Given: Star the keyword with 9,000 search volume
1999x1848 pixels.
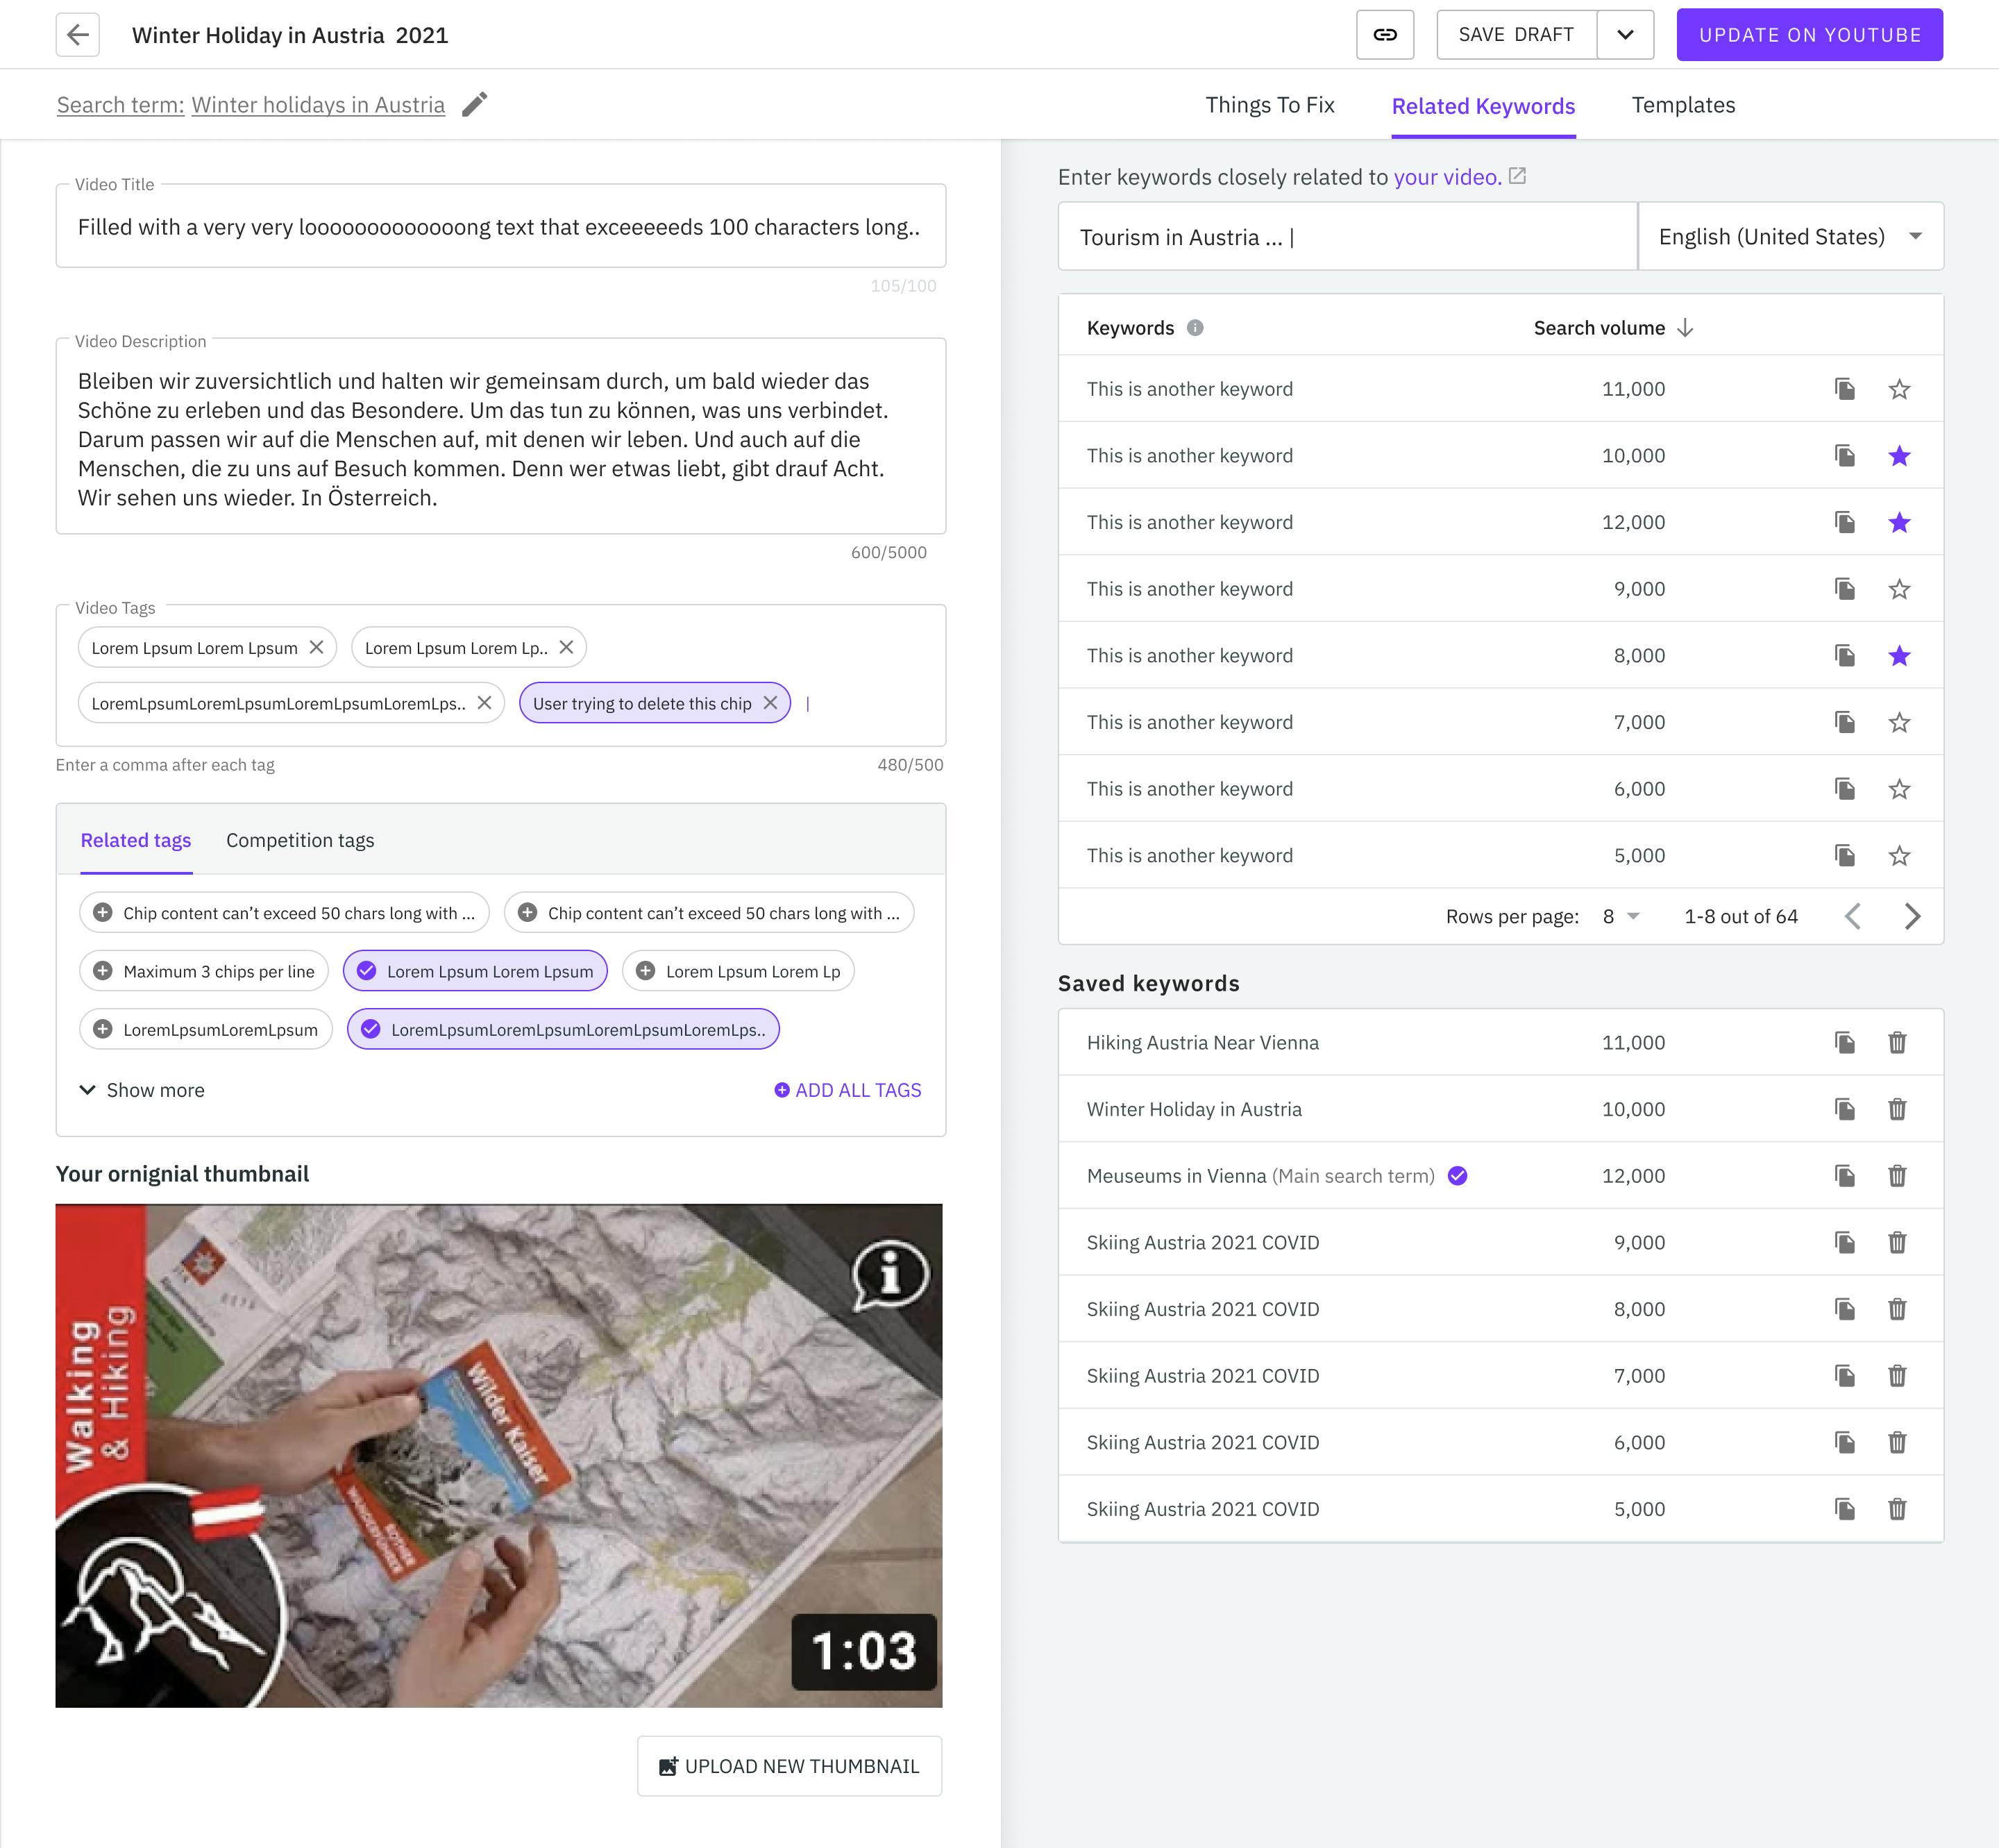Looking at the screenshot, I should click(1898, 589).
